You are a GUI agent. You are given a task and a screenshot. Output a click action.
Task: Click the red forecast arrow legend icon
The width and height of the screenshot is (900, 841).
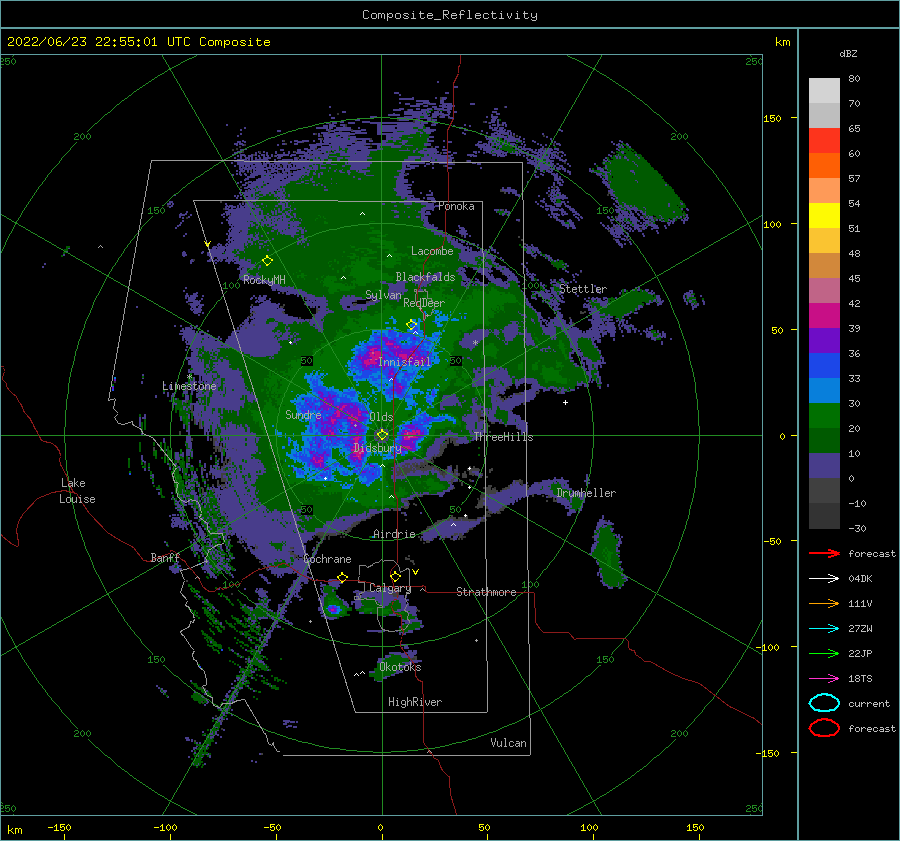[x=824, y=553]
